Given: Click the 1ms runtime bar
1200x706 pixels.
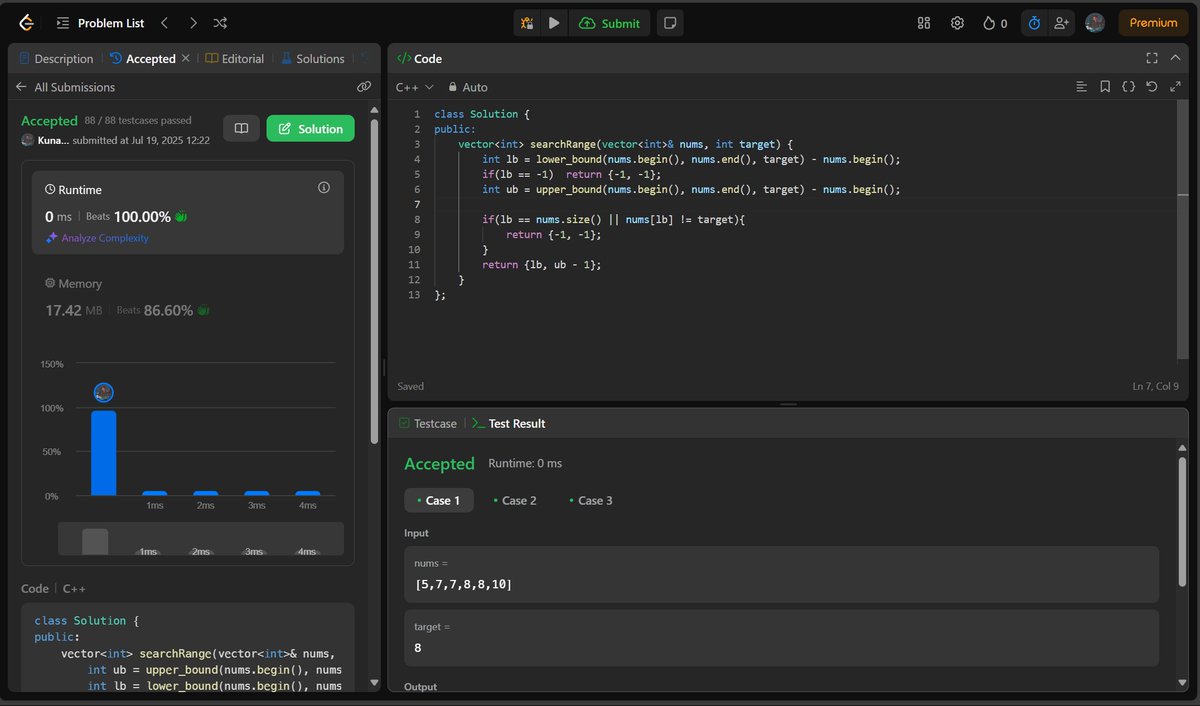Looking at the screenshot, I should (154, 493).
